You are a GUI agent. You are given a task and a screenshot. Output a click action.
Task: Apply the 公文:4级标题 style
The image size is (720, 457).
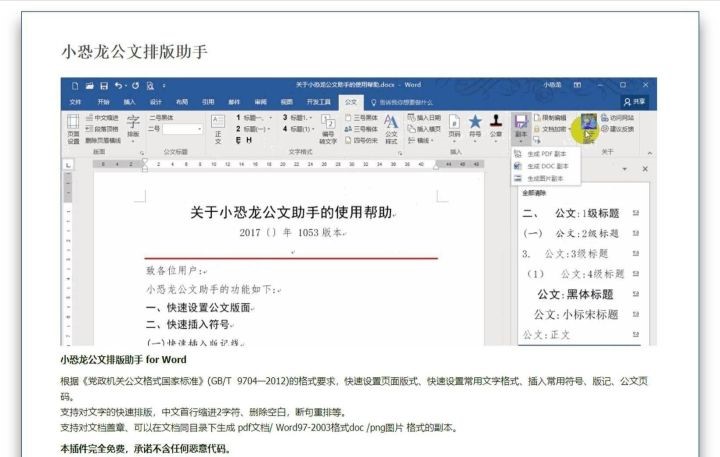(x=581, y=274)
